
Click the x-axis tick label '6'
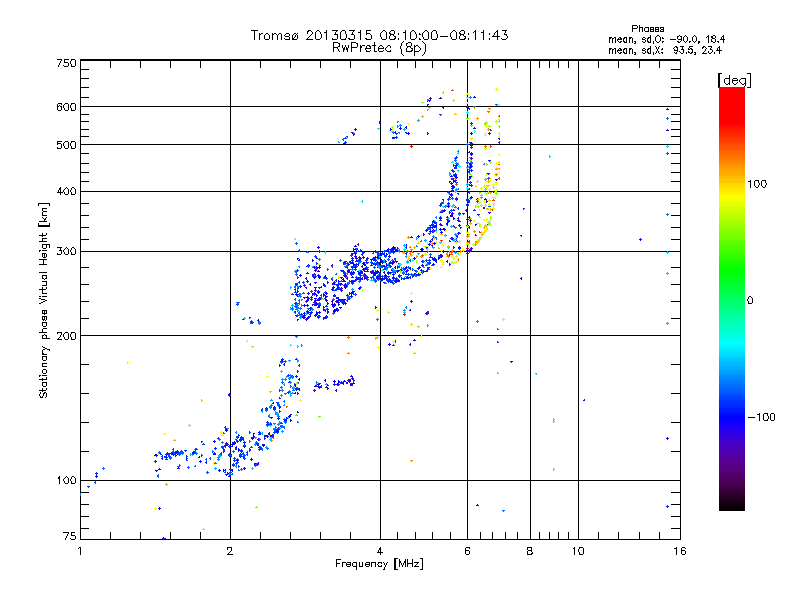pos(467,551)
